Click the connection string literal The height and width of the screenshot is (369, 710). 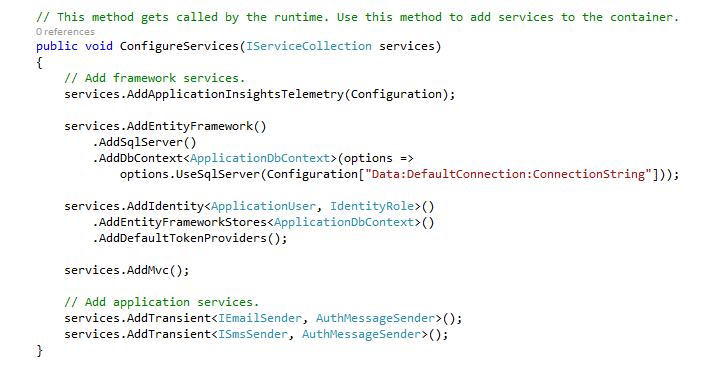508,174
